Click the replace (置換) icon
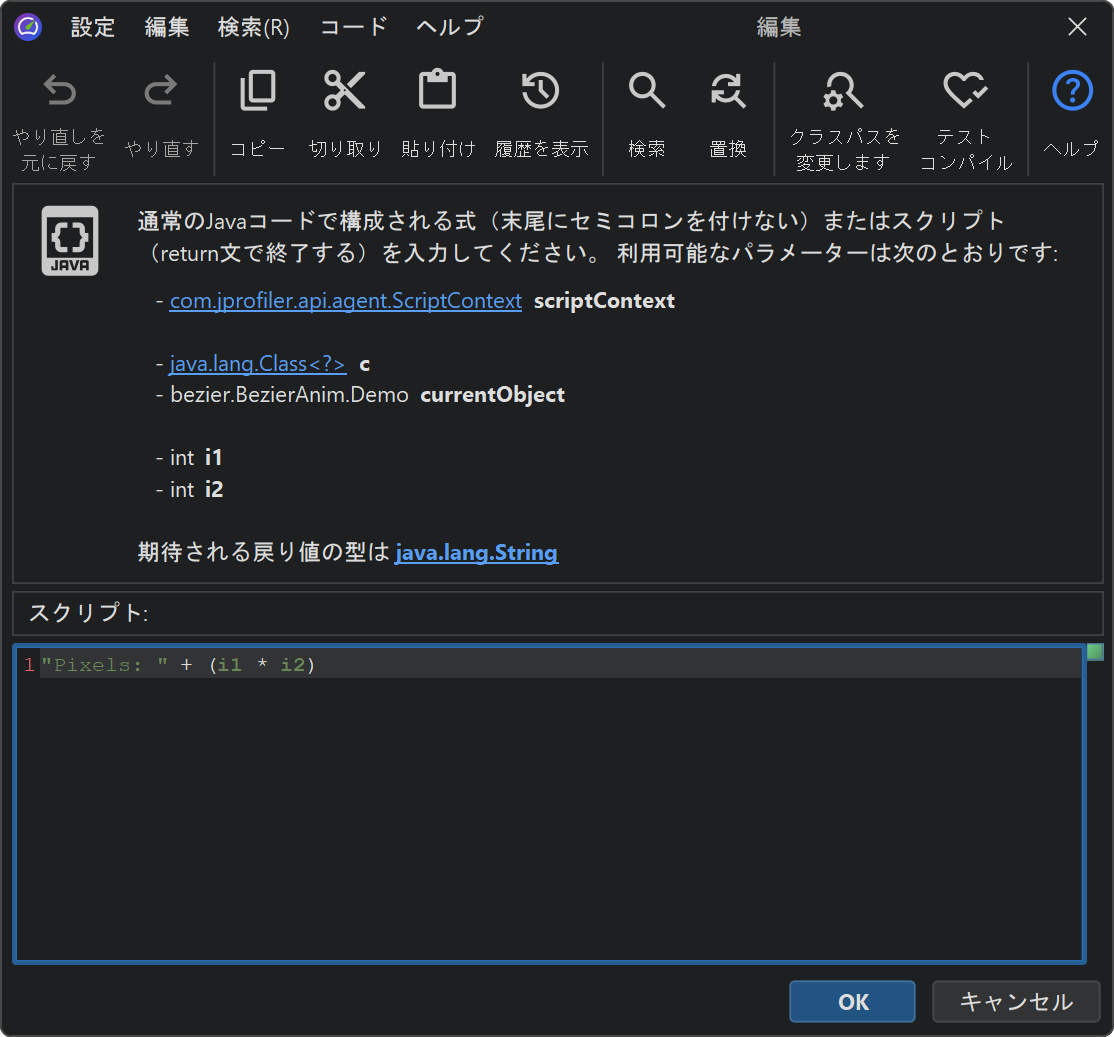The width and height of the screenshot is (1114, 1037). [x=727, y=92]
